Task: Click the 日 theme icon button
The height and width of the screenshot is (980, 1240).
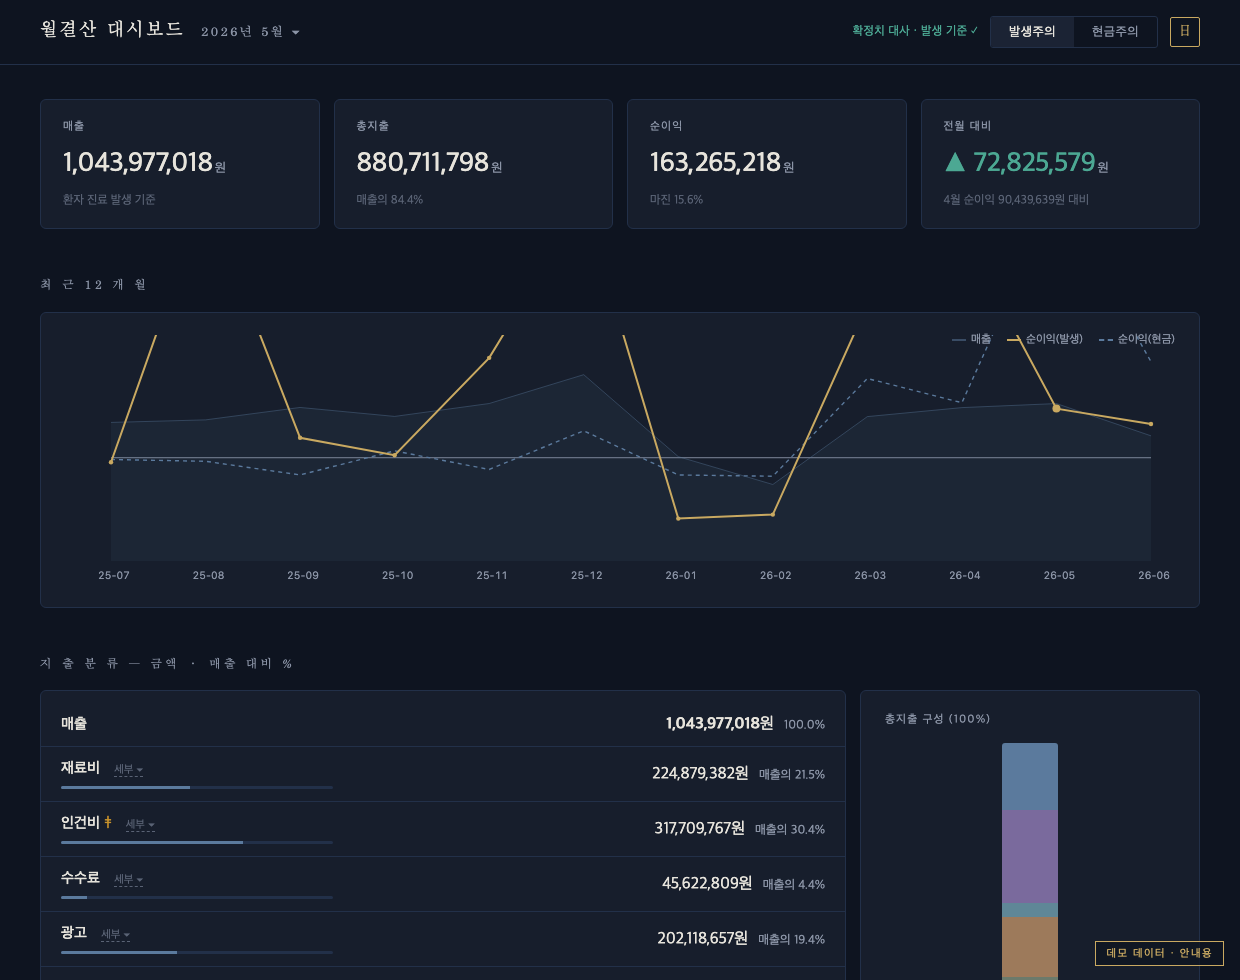Action: tap(1184, 32)
